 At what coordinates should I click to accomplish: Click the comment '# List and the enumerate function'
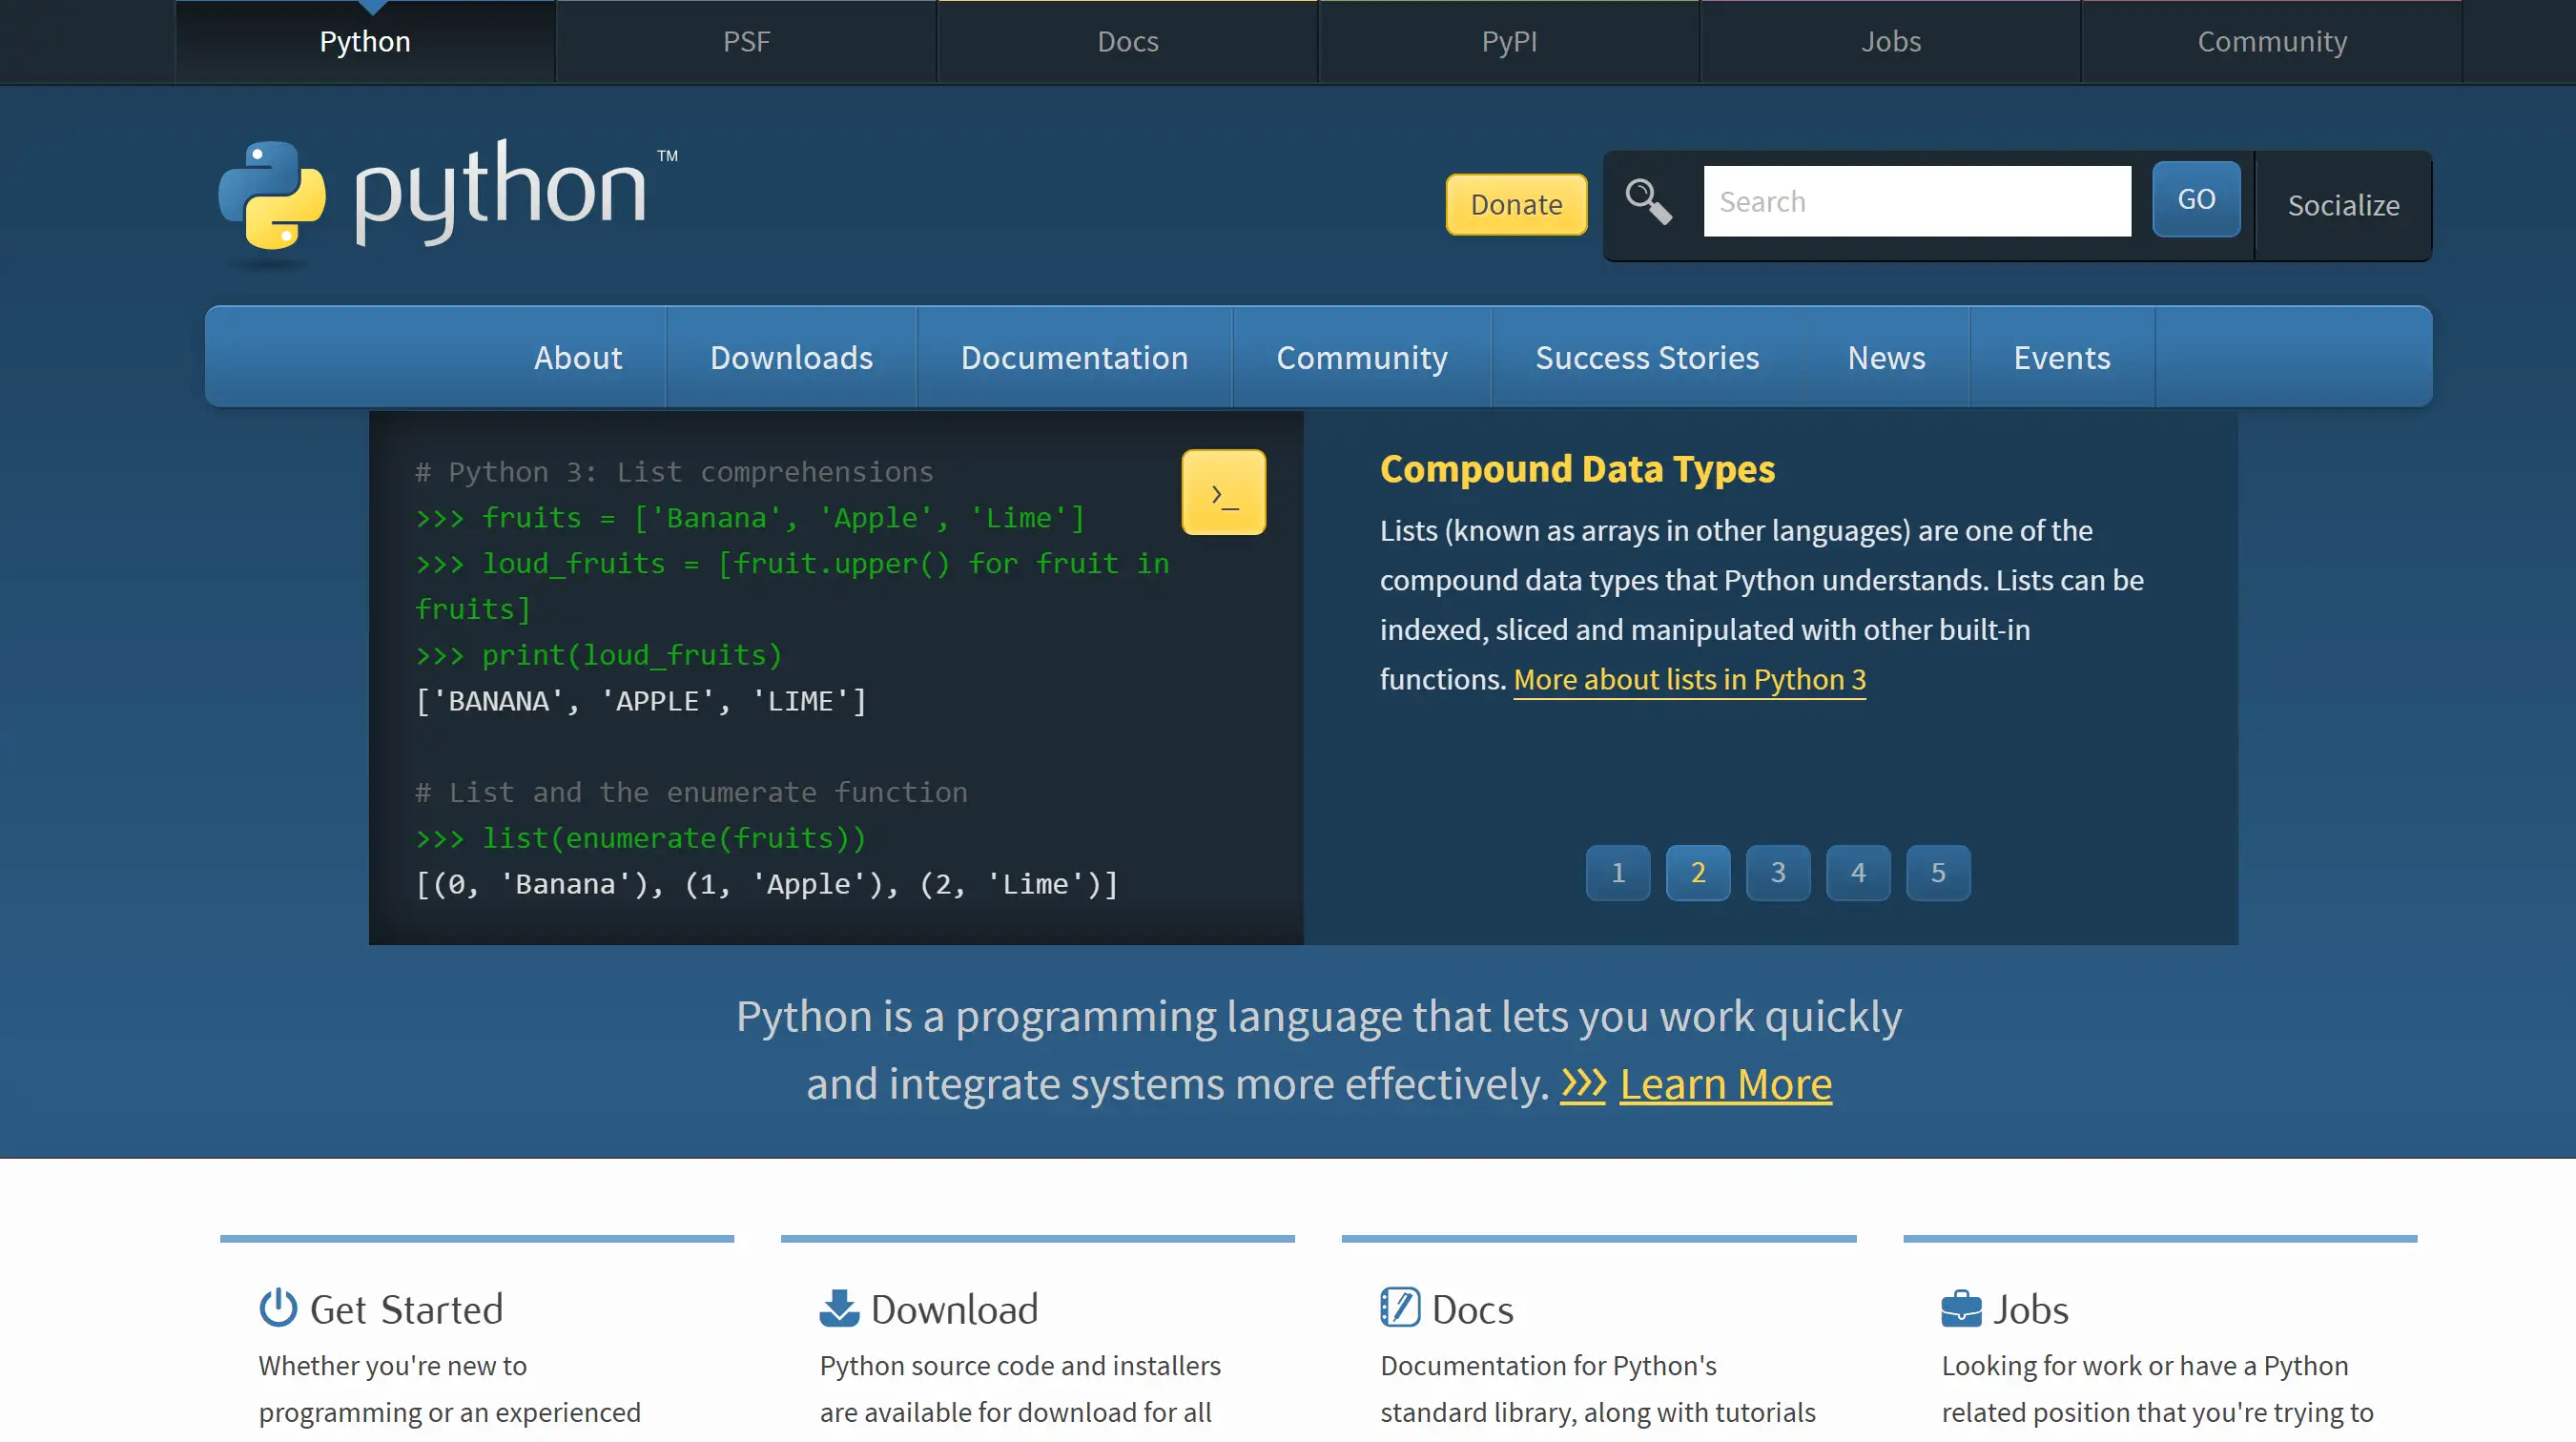[691, 792]
